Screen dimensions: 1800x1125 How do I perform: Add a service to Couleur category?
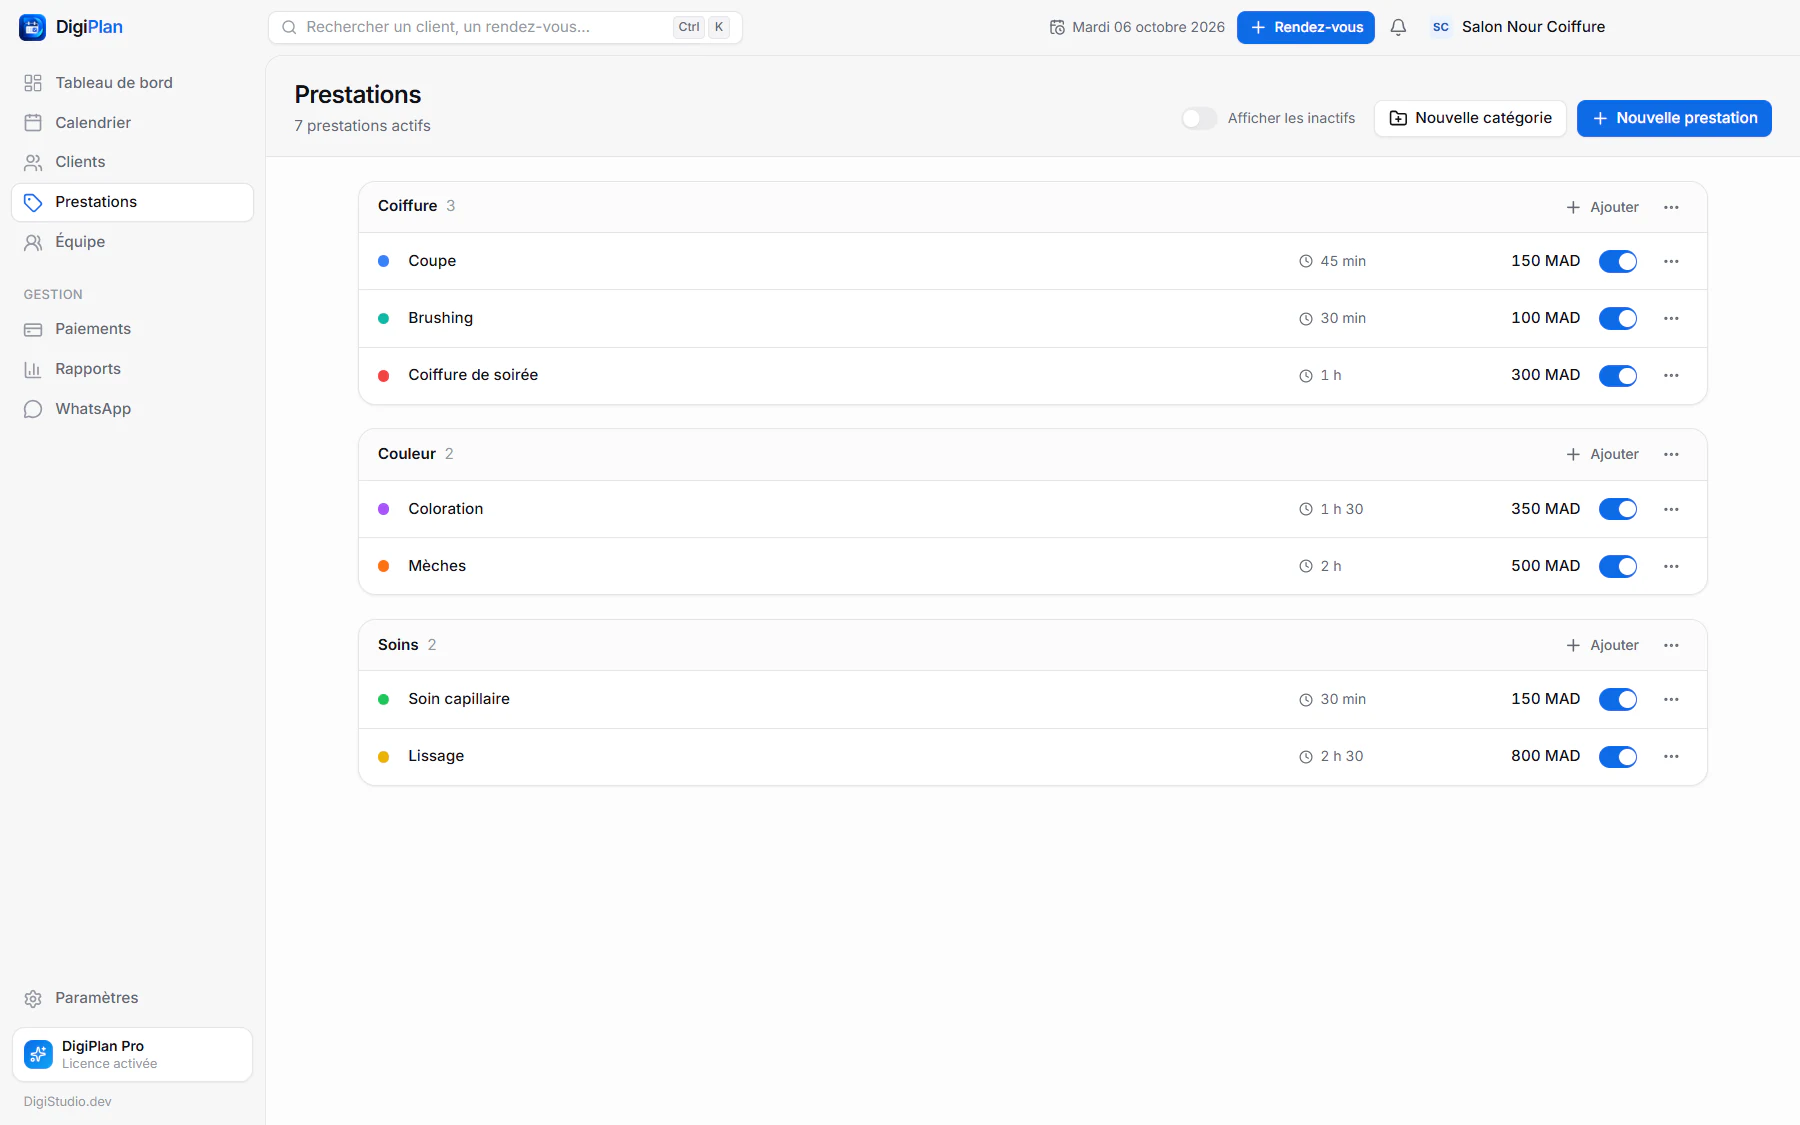pos(1602,454)
